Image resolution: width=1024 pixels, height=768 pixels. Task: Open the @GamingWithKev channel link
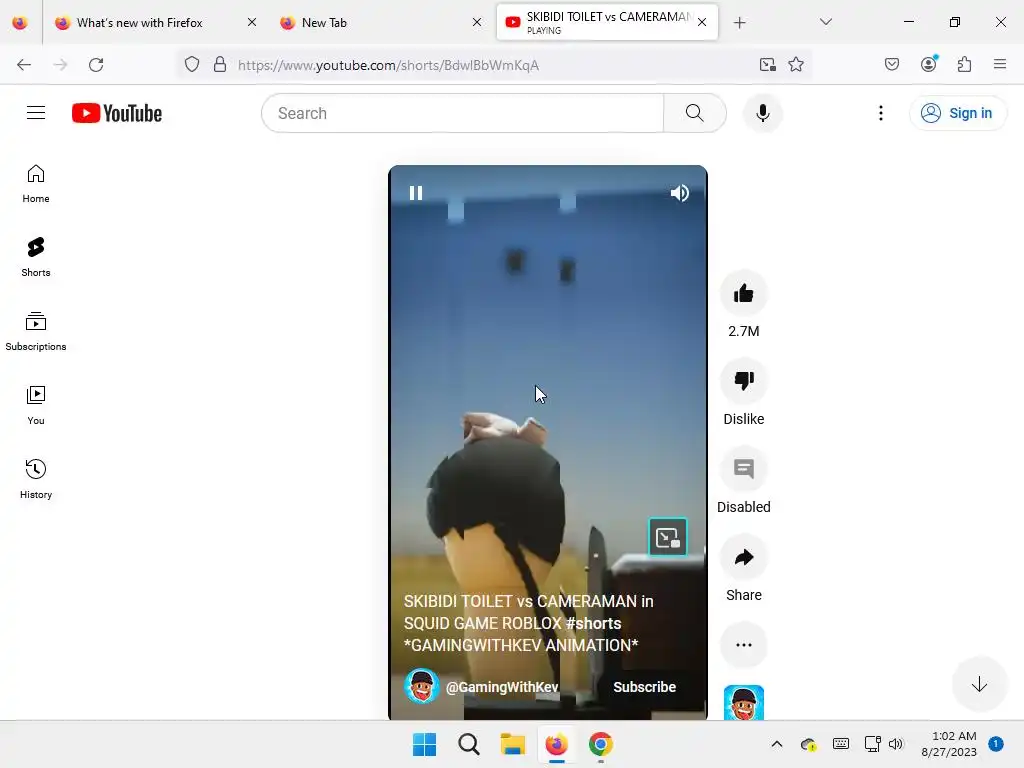point(502,687)
